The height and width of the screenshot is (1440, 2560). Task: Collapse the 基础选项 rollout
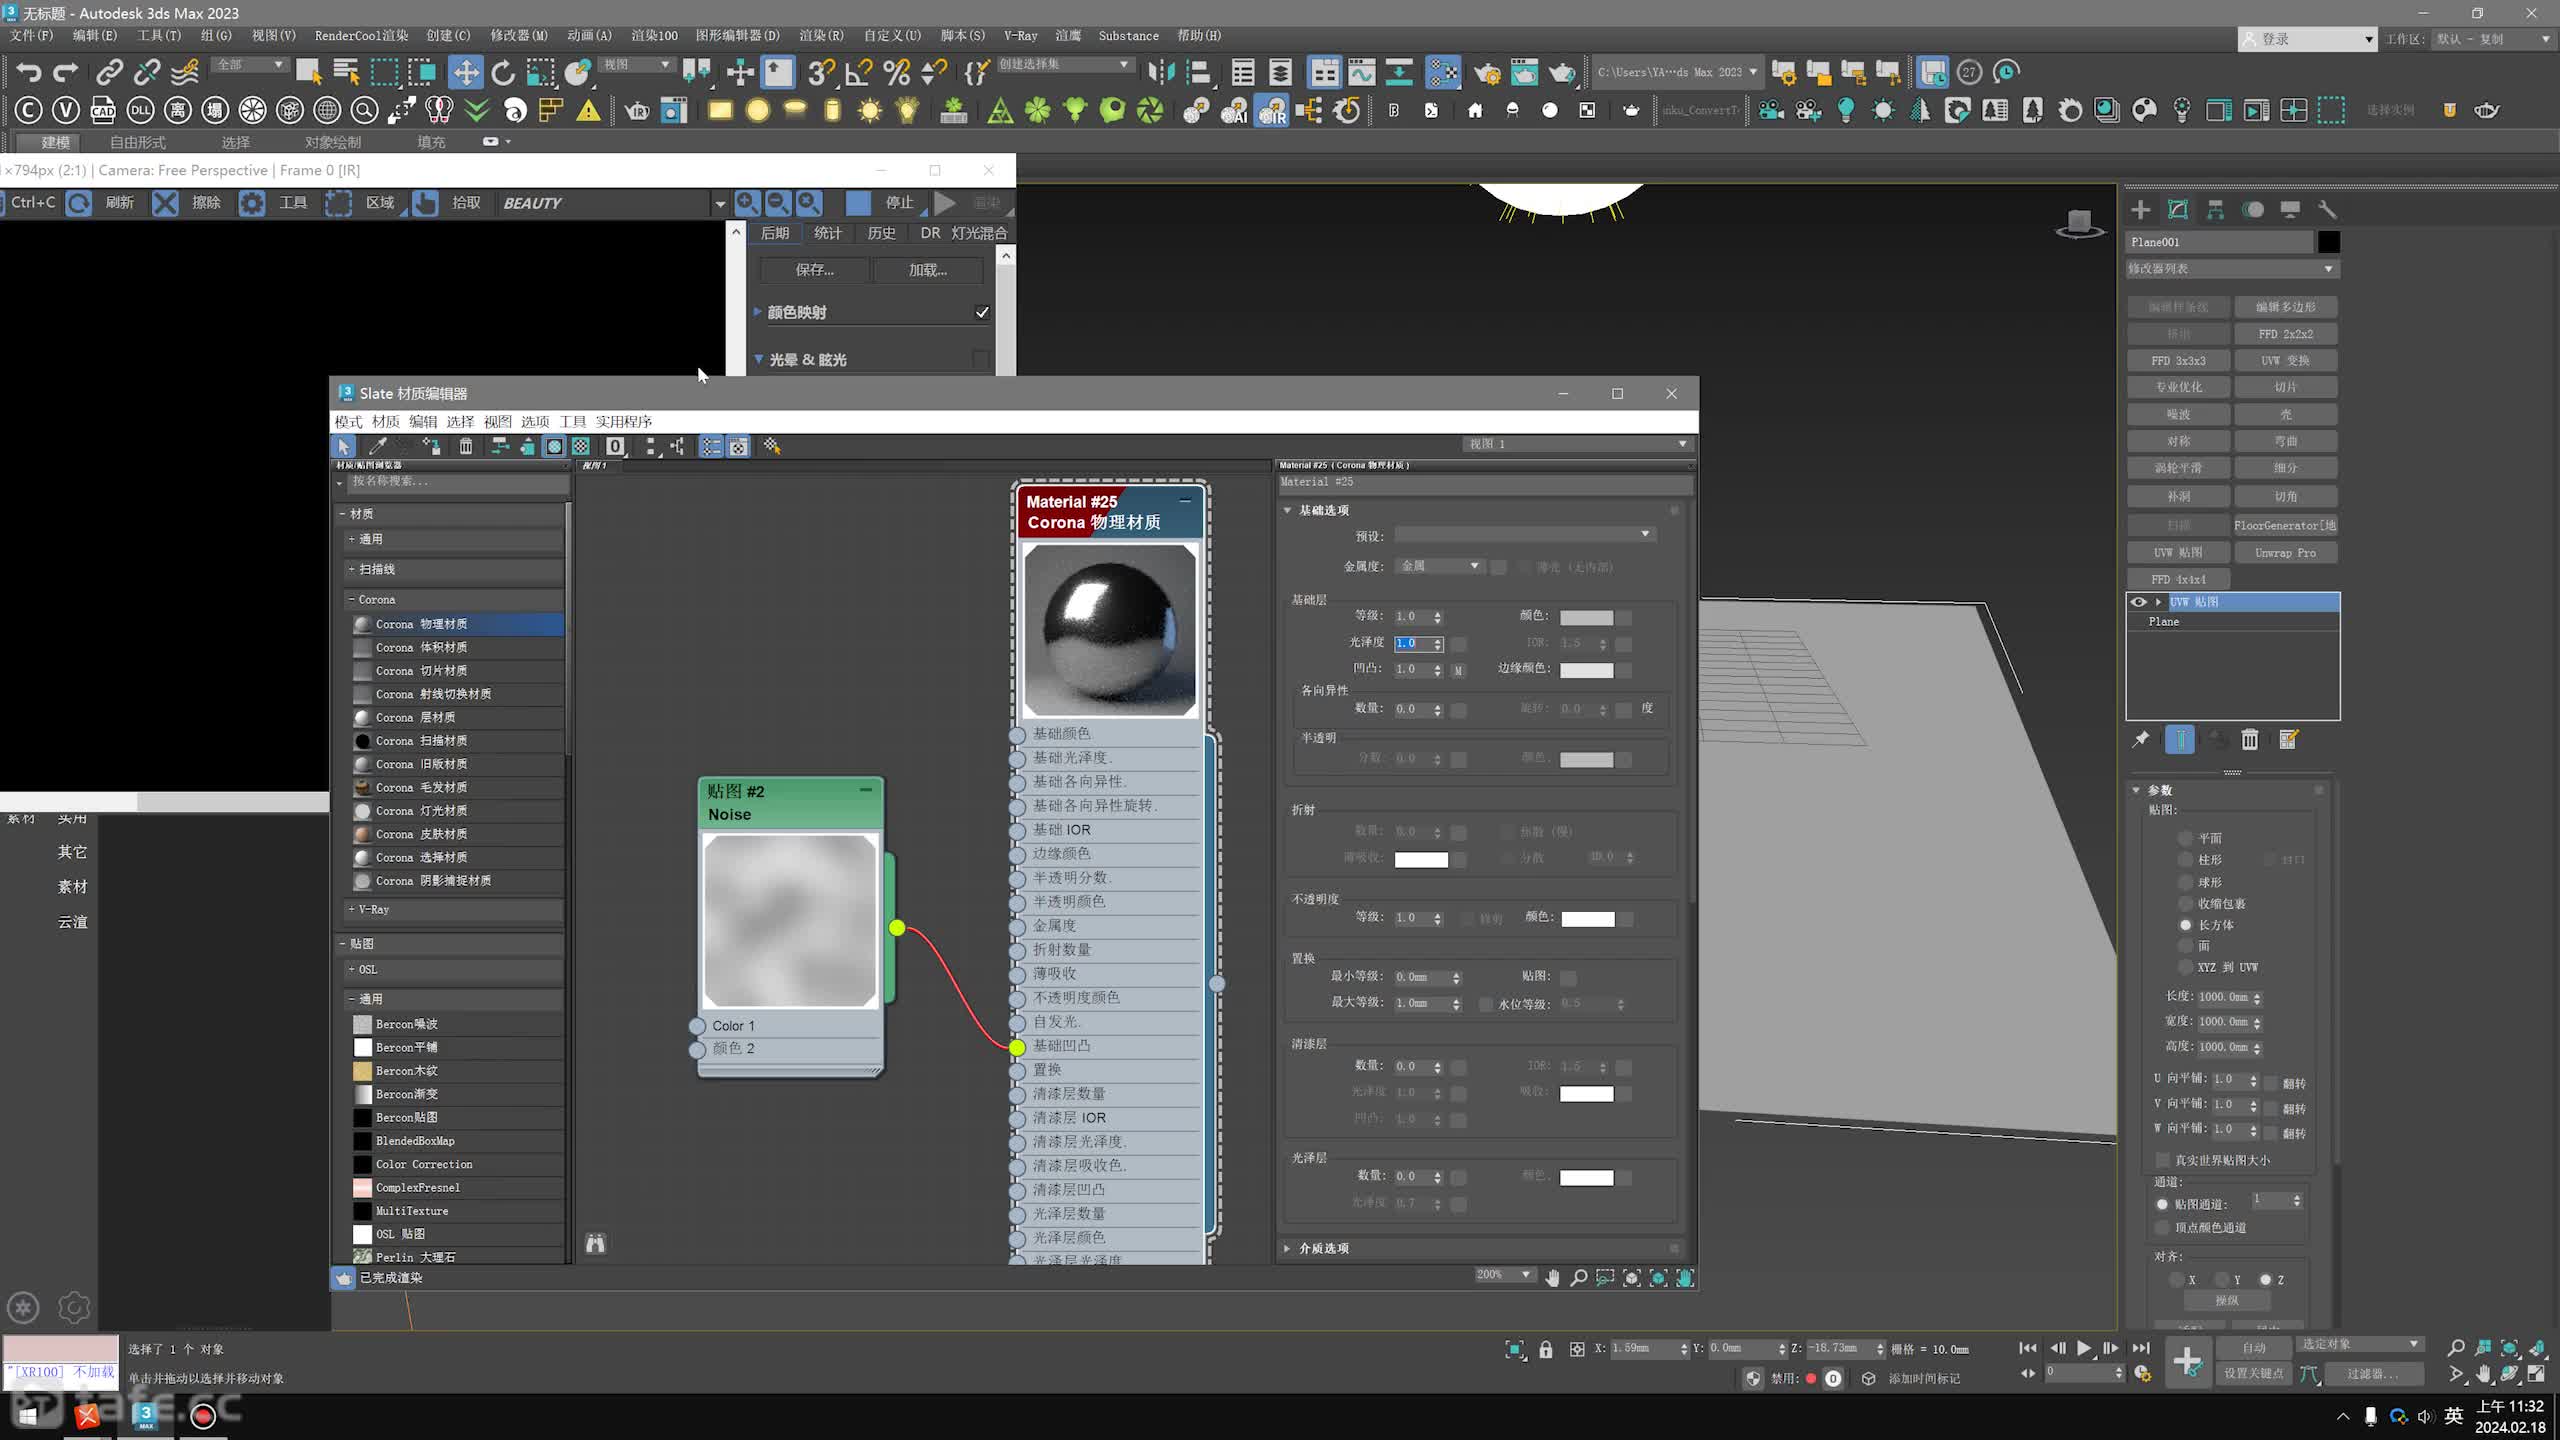tap(1288, 510)
